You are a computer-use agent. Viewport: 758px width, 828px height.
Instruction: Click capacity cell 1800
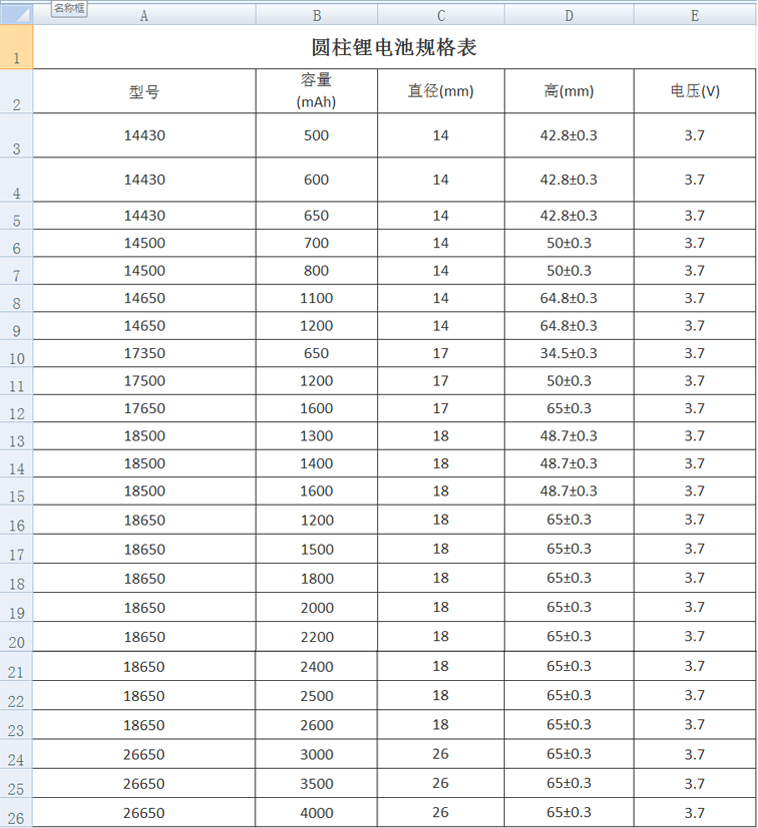(x=316, y=578)
